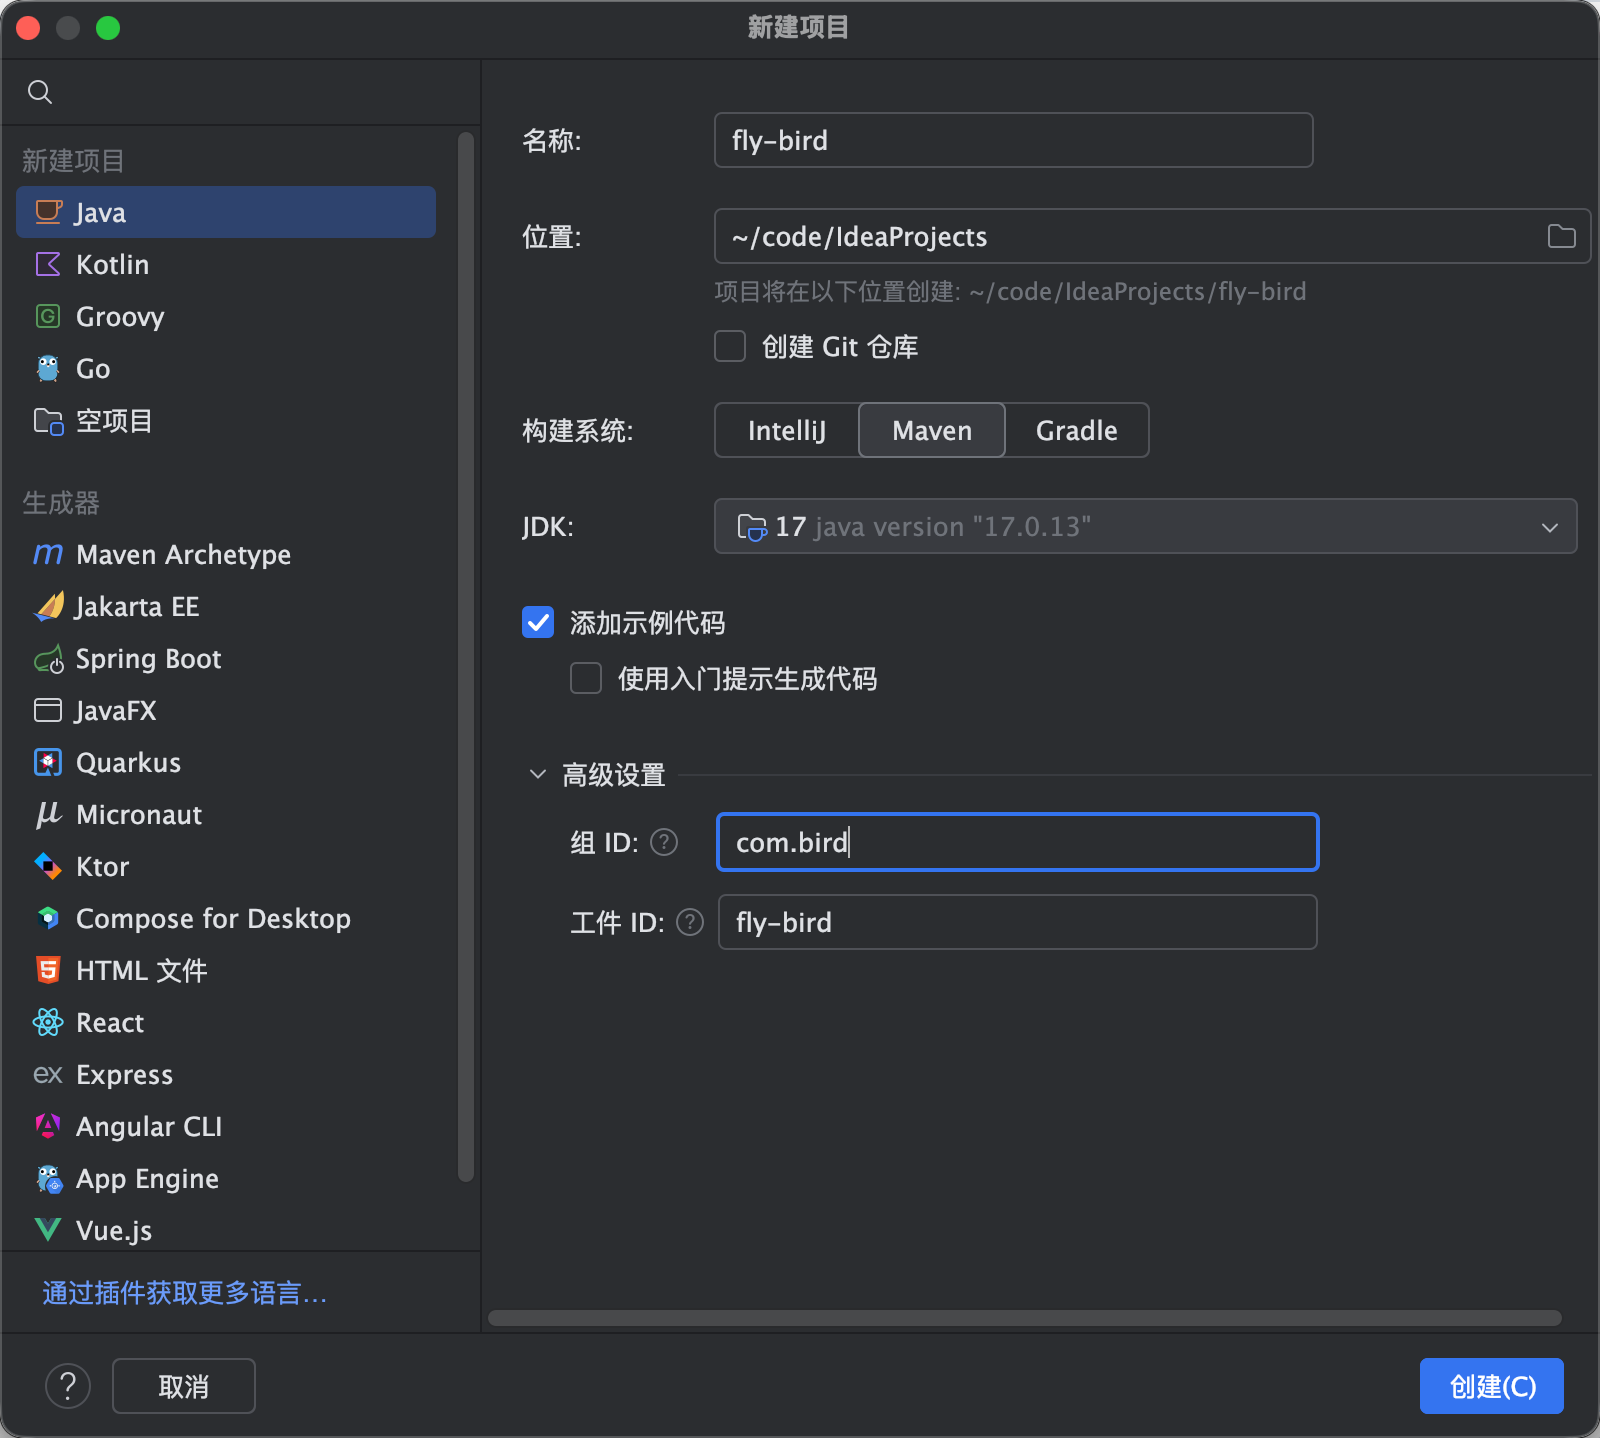Focus the 组 ID input field

click(1018, 842)
